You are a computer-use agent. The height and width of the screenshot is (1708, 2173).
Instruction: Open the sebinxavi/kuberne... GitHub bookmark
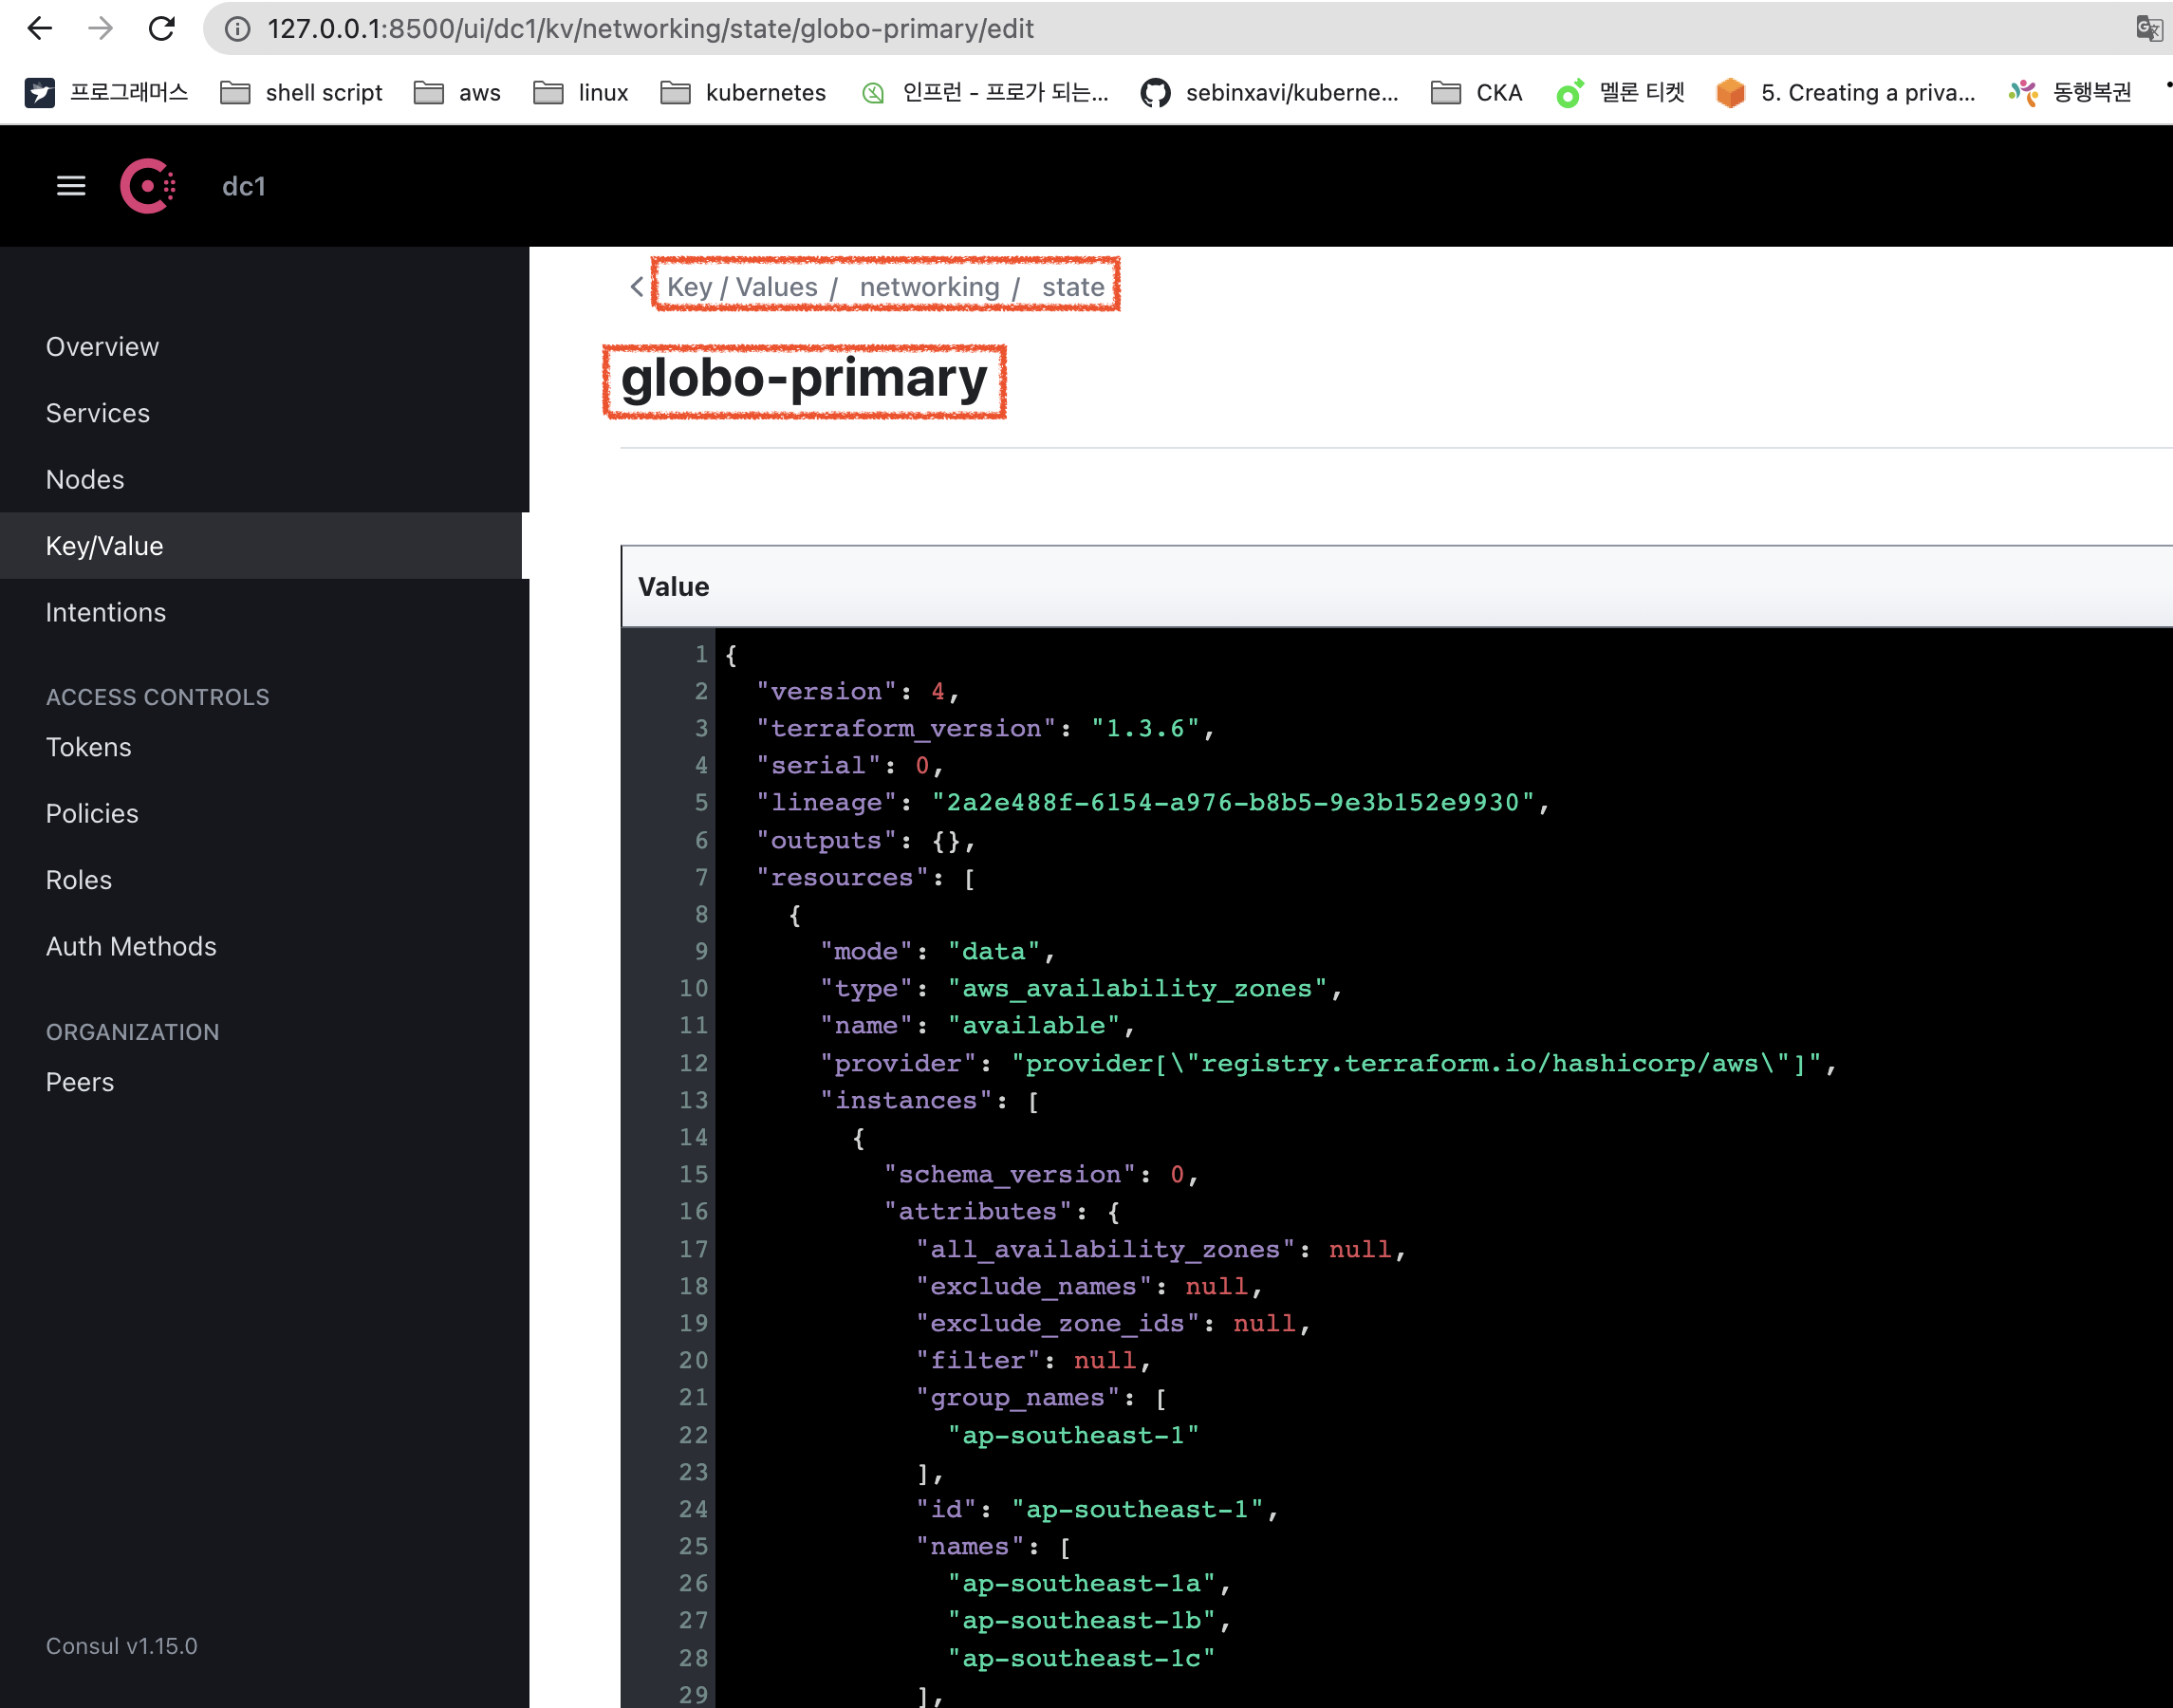click(x=1270, y=93)
